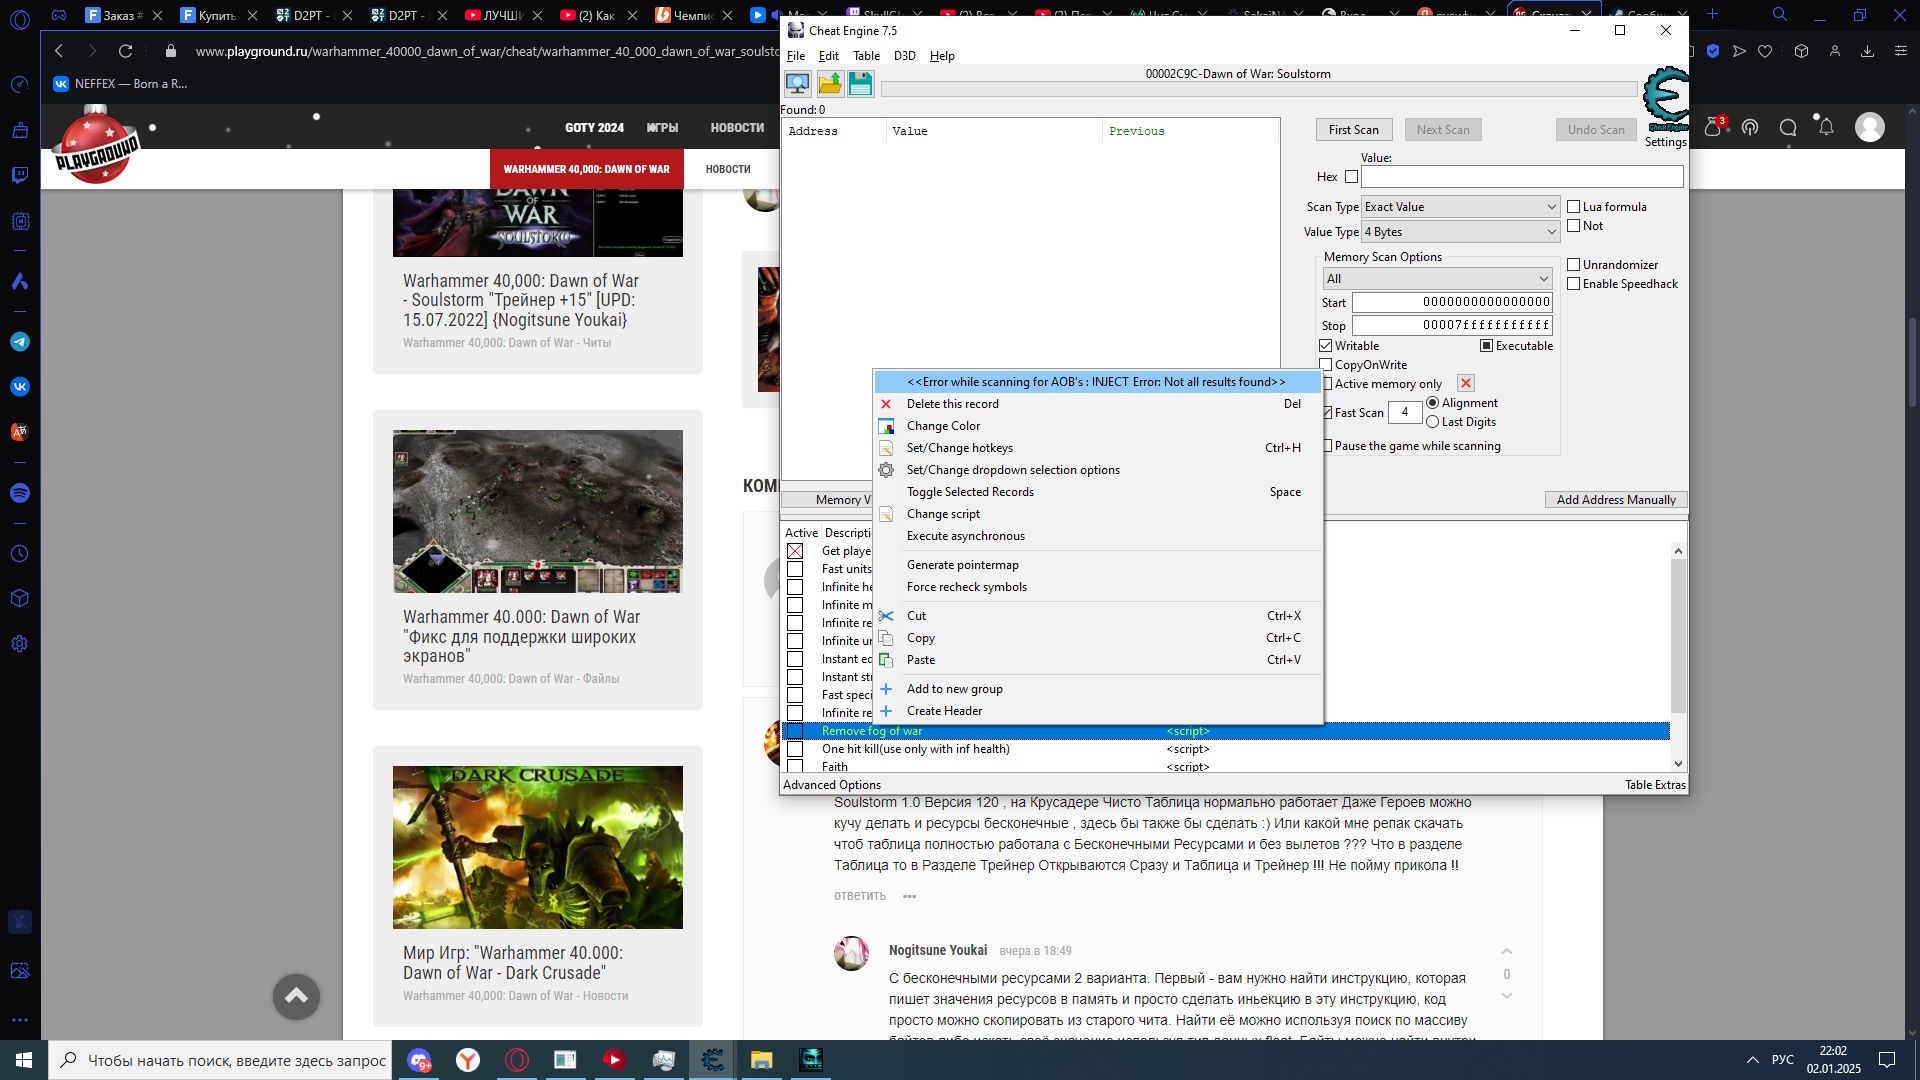Open Telegram from the browser sidebar

click(x=20, y=341)
